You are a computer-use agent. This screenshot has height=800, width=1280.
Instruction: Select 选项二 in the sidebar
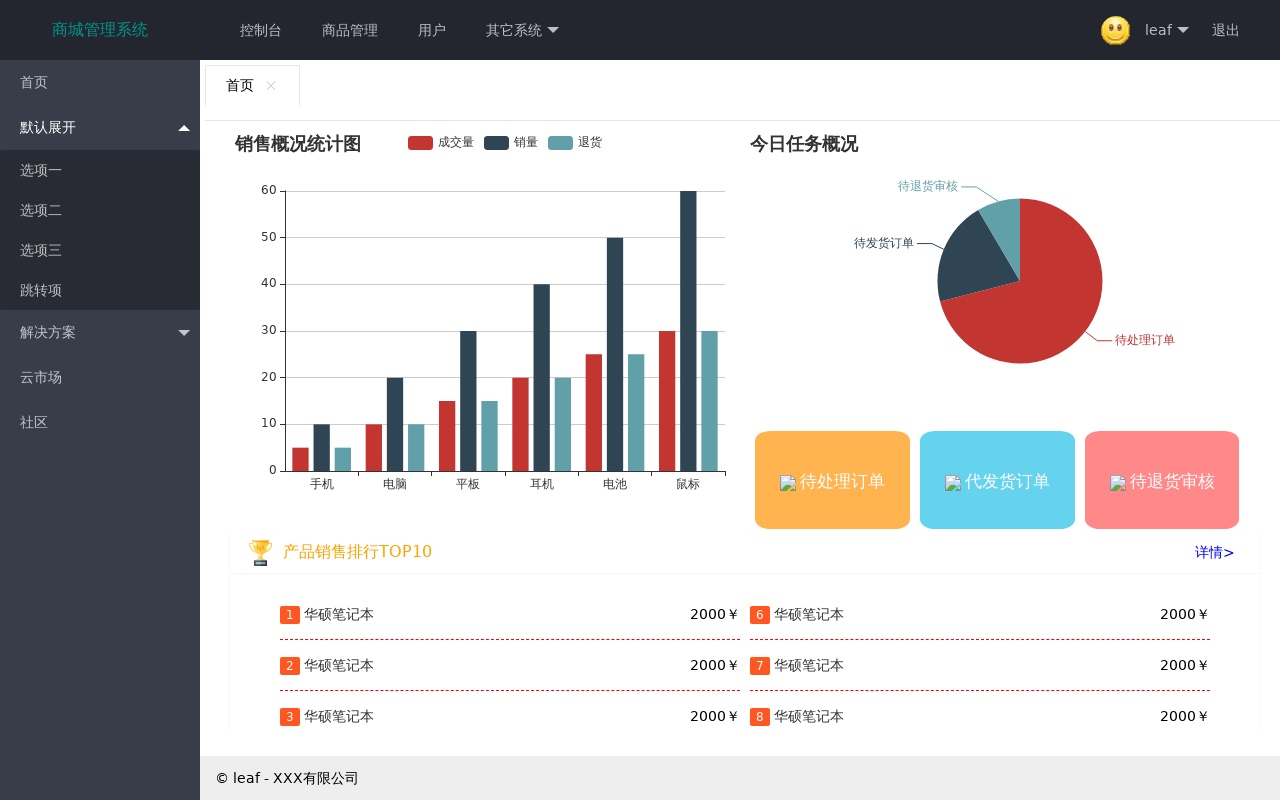coord(100,210)
